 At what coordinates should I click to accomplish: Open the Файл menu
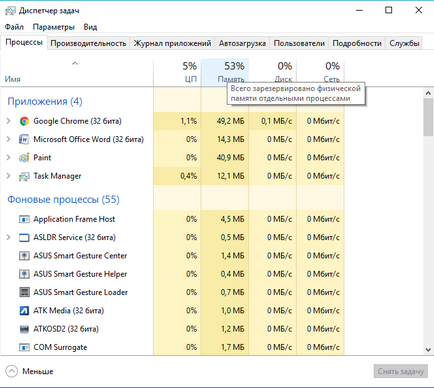pyautogui.click(x=14, y=27)
